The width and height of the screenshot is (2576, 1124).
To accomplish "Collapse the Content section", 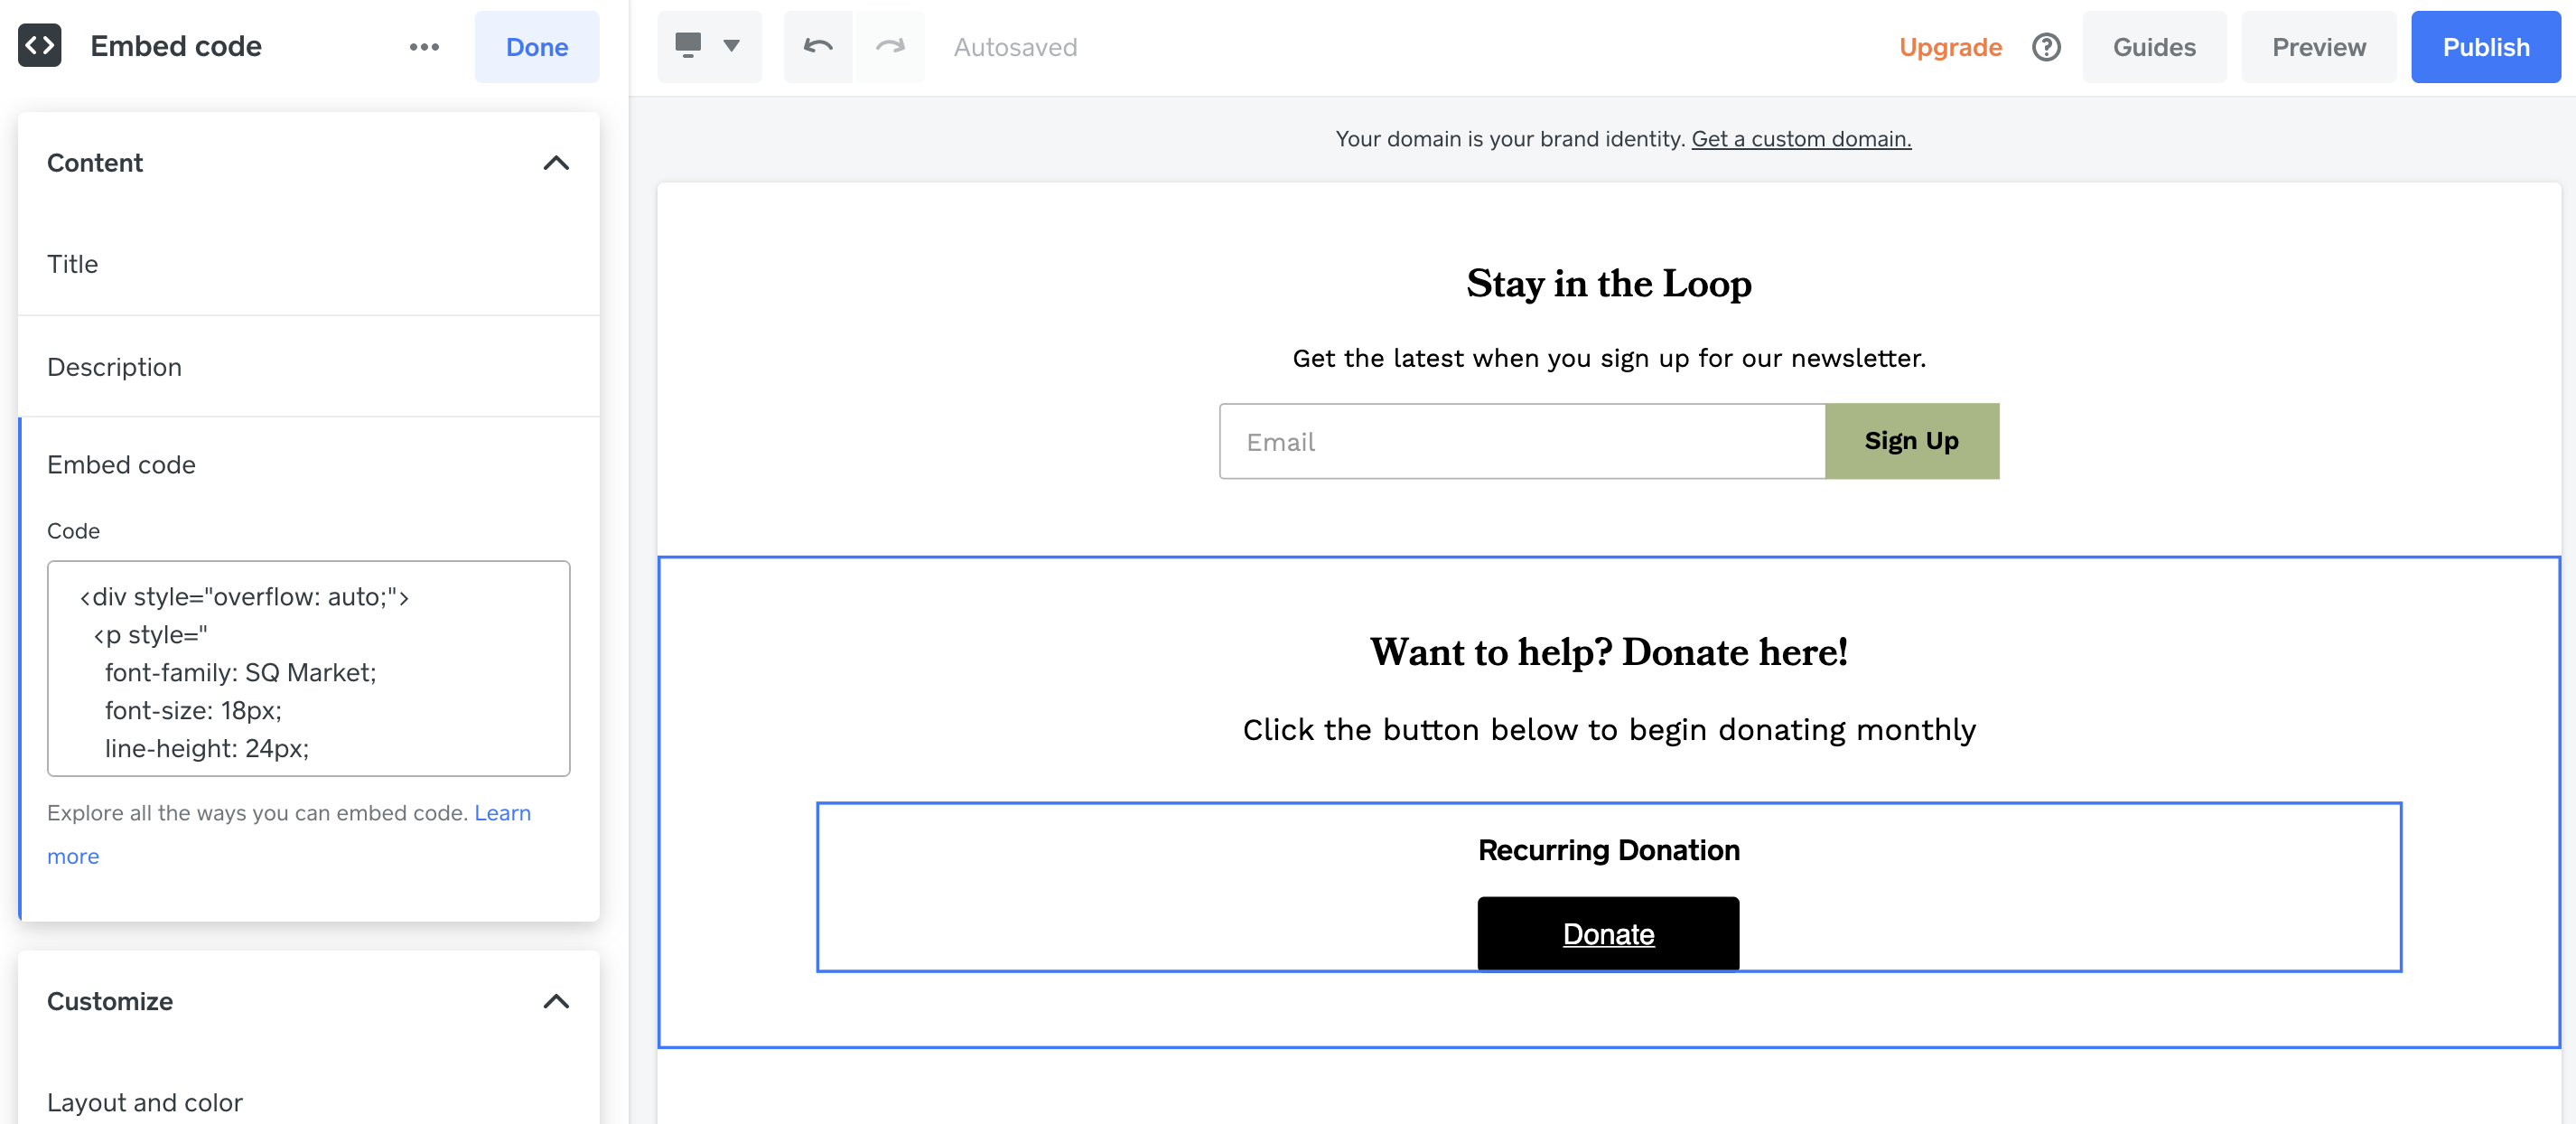I will [556, 163].
